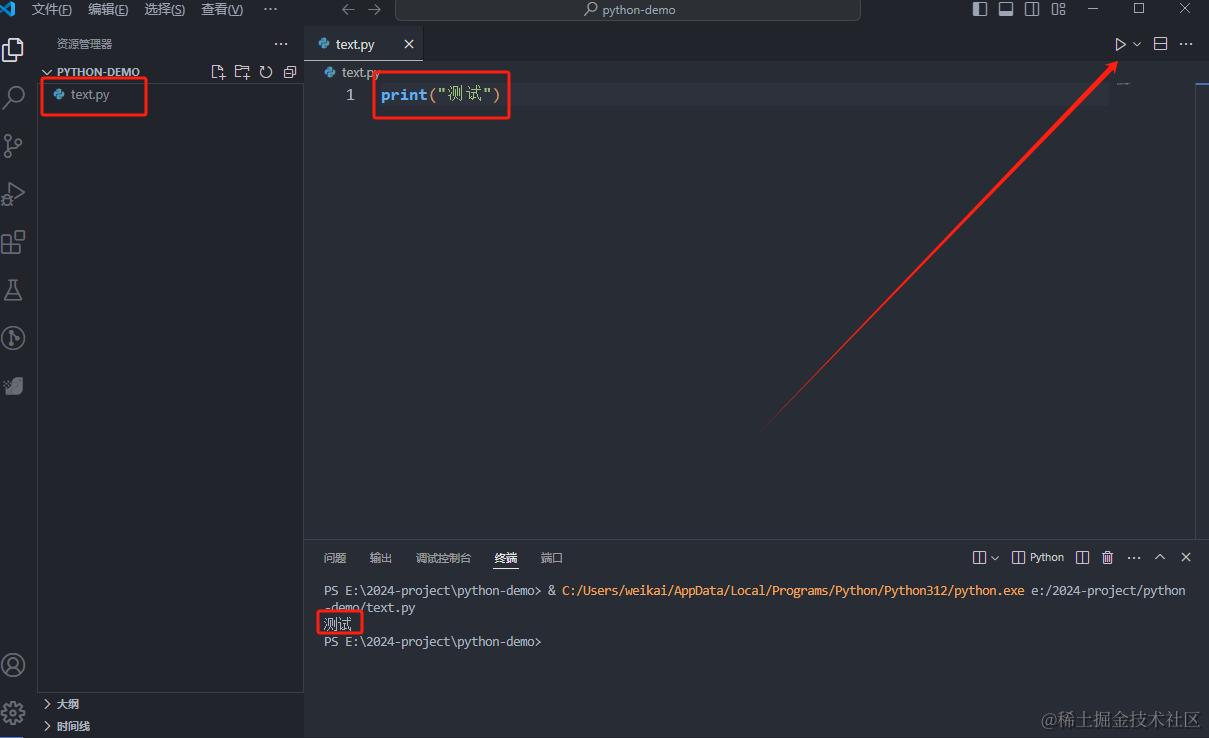The height and width of the screenshot is (738, 1209).
Task: Open the 文件(F) menu
Action: click(52, 9)
